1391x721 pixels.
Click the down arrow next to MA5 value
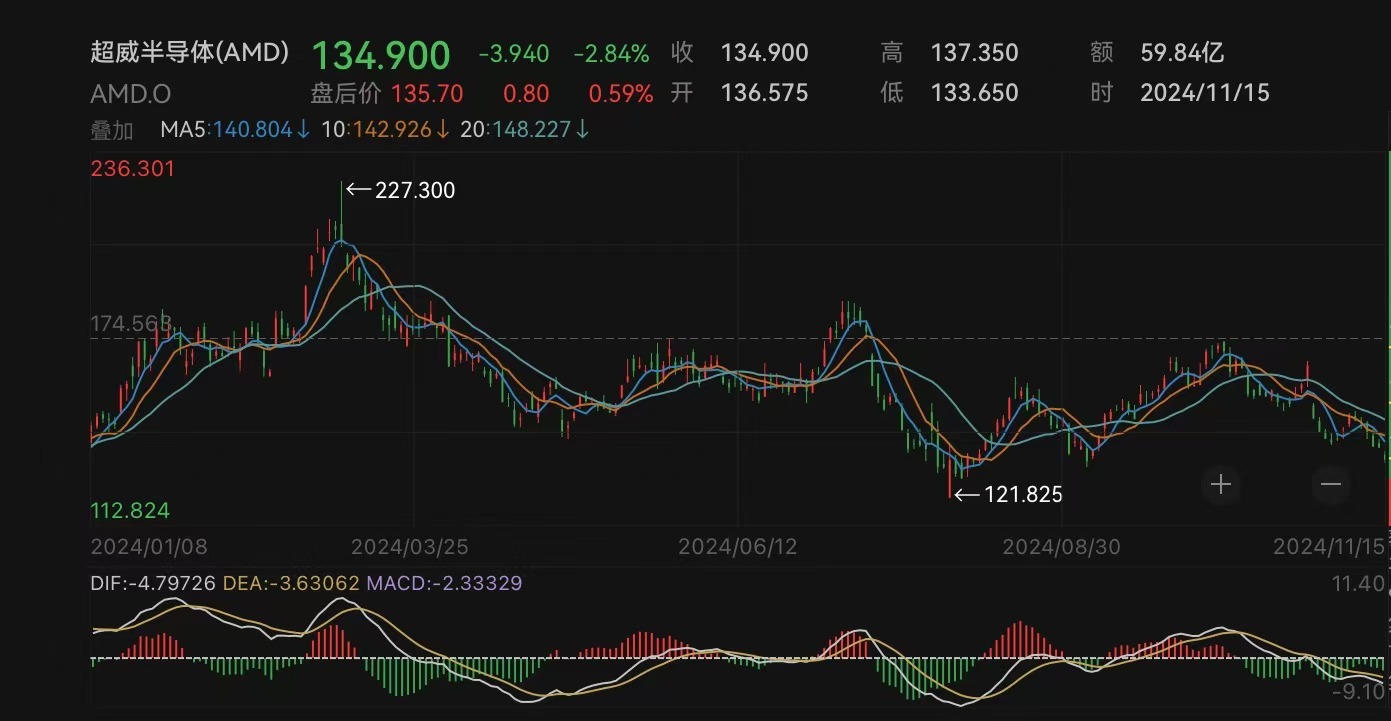[303, 130]
